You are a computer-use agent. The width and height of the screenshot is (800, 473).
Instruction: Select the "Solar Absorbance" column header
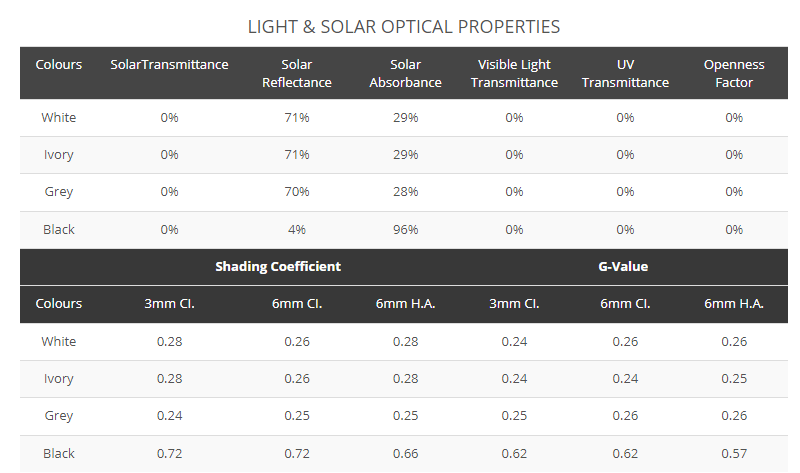pyautogui.click(x=405, y=74)
